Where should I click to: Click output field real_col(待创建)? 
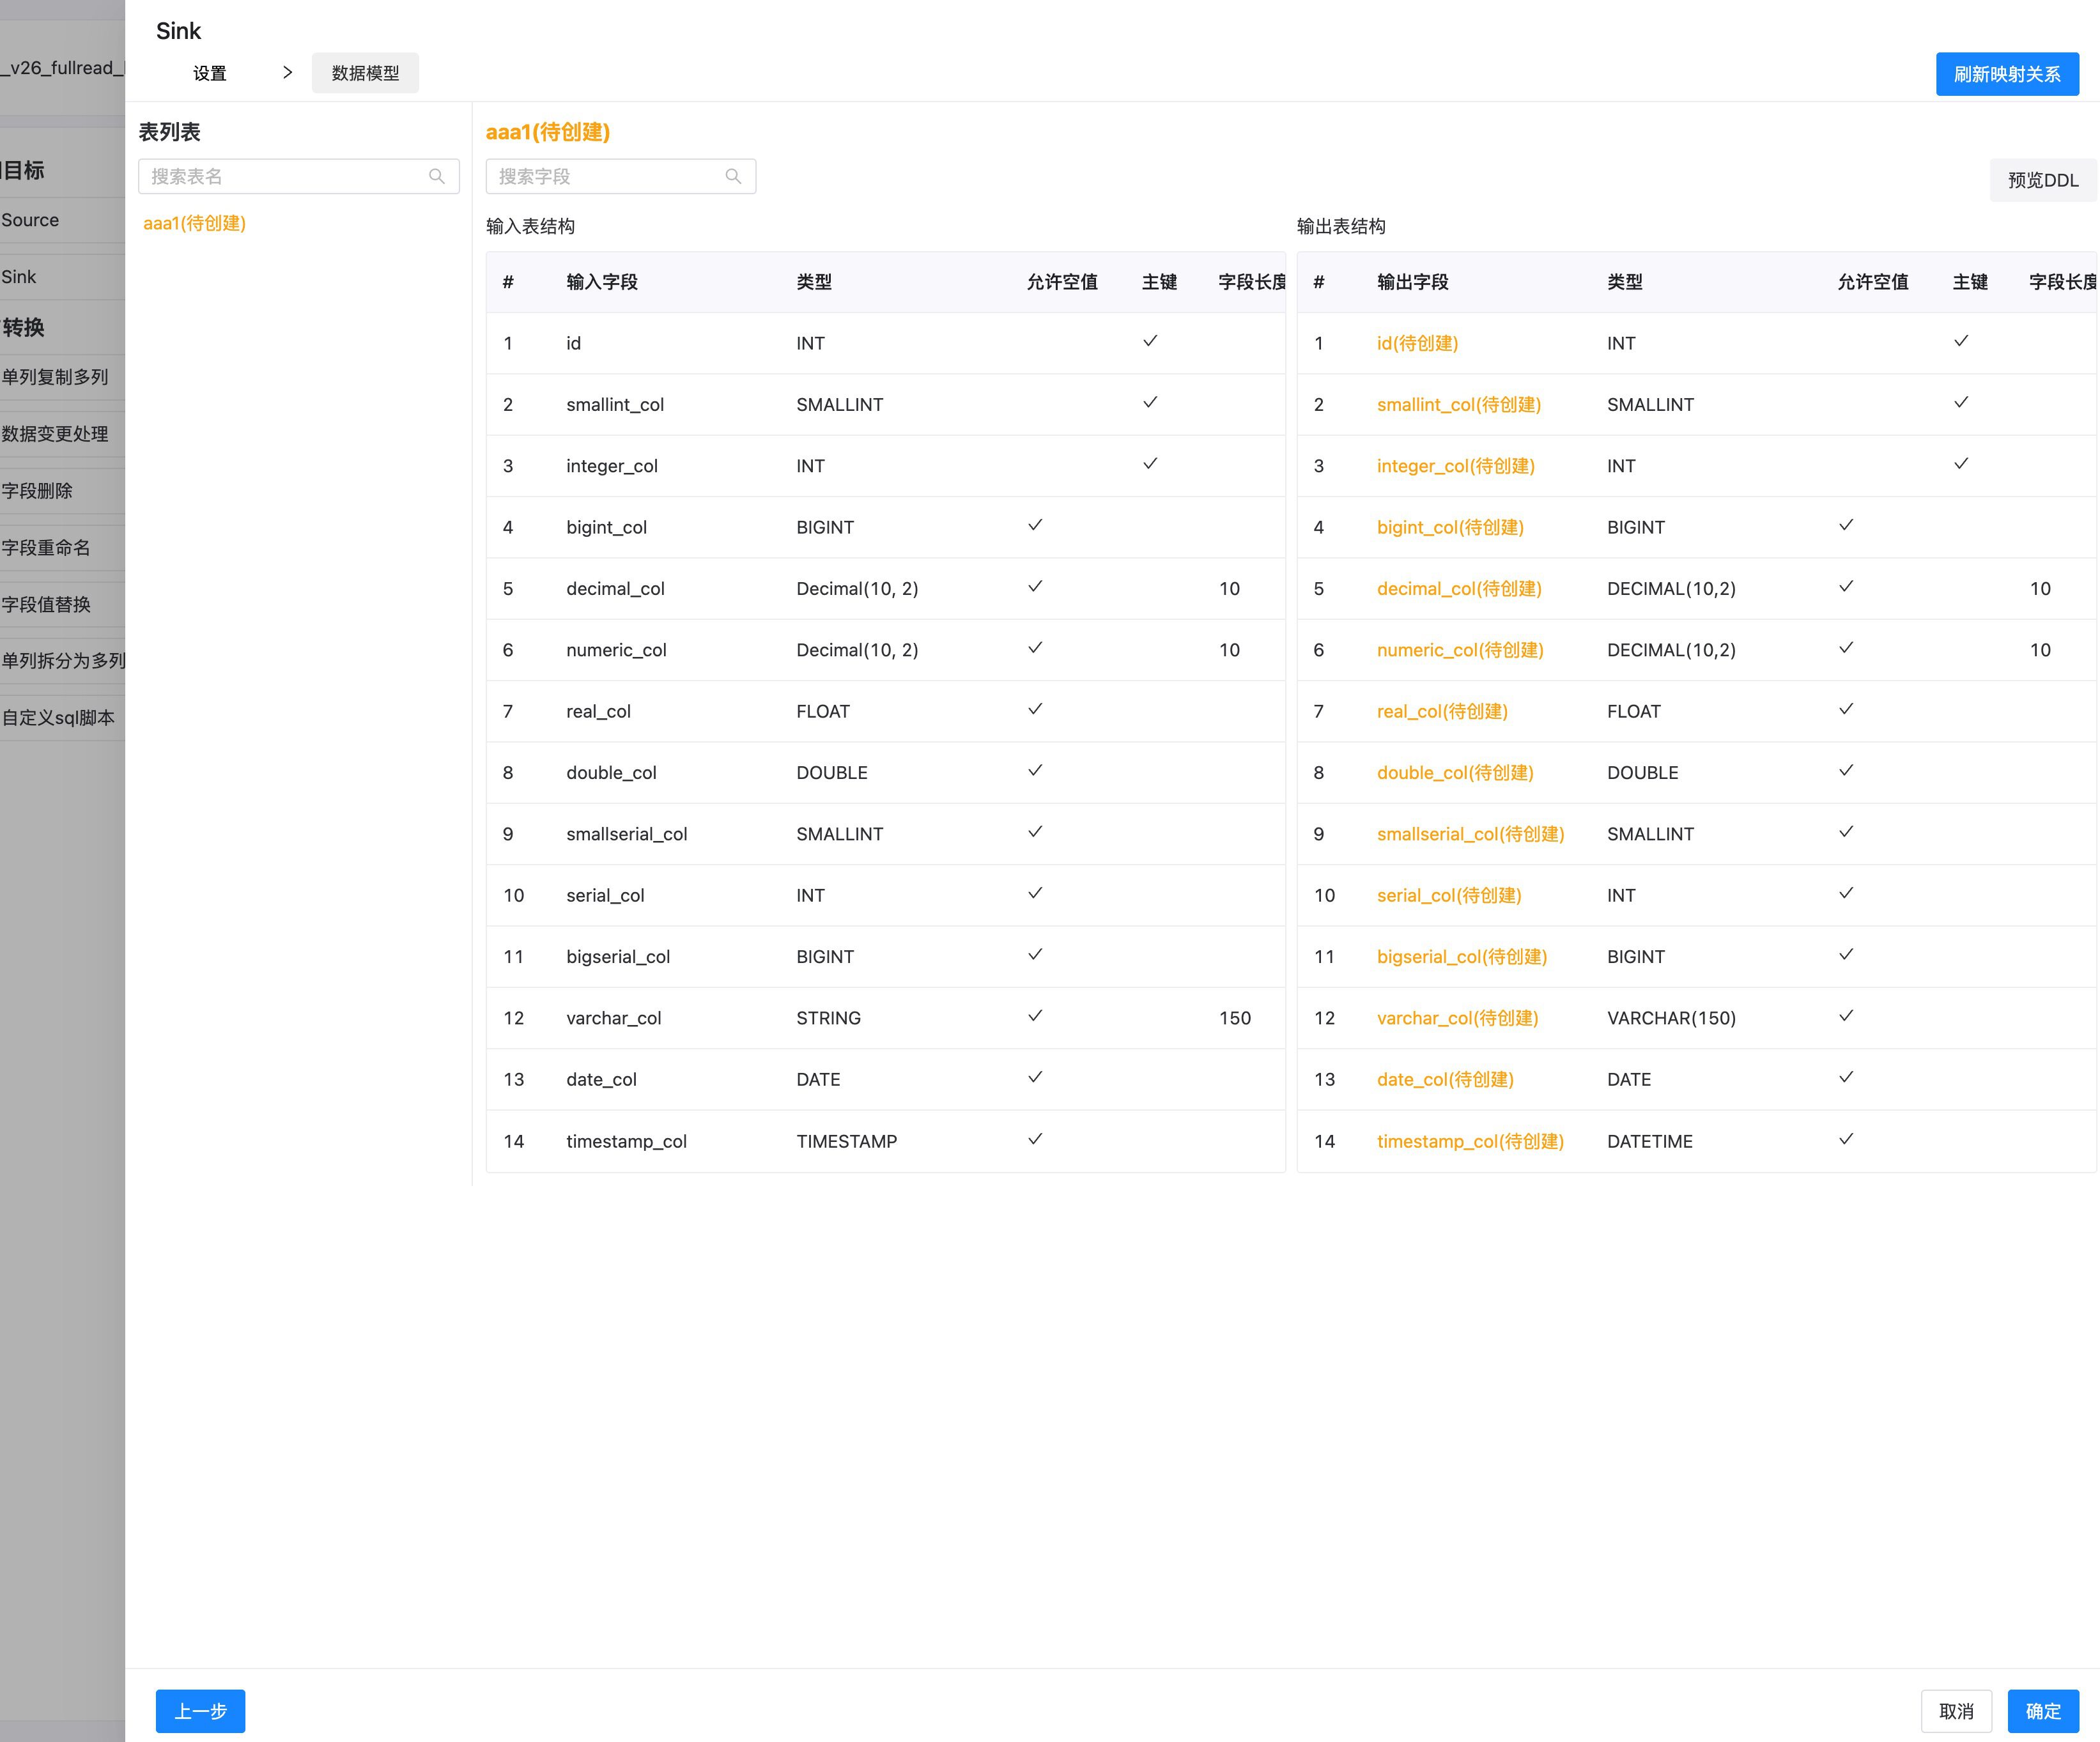point(1442,711)
